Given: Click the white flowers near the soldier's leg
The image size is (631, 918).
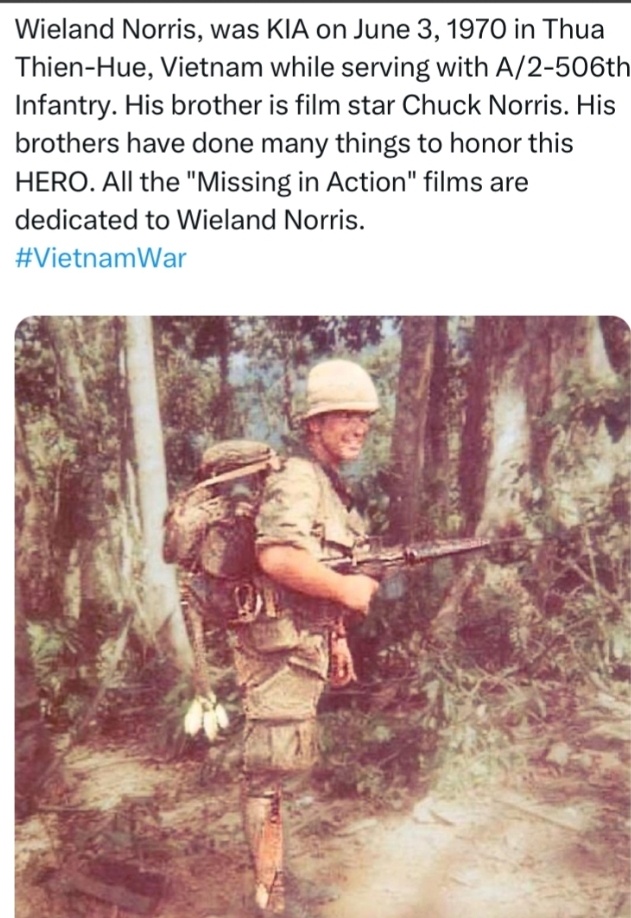Looking at the screenshot, I should [205, 717].
